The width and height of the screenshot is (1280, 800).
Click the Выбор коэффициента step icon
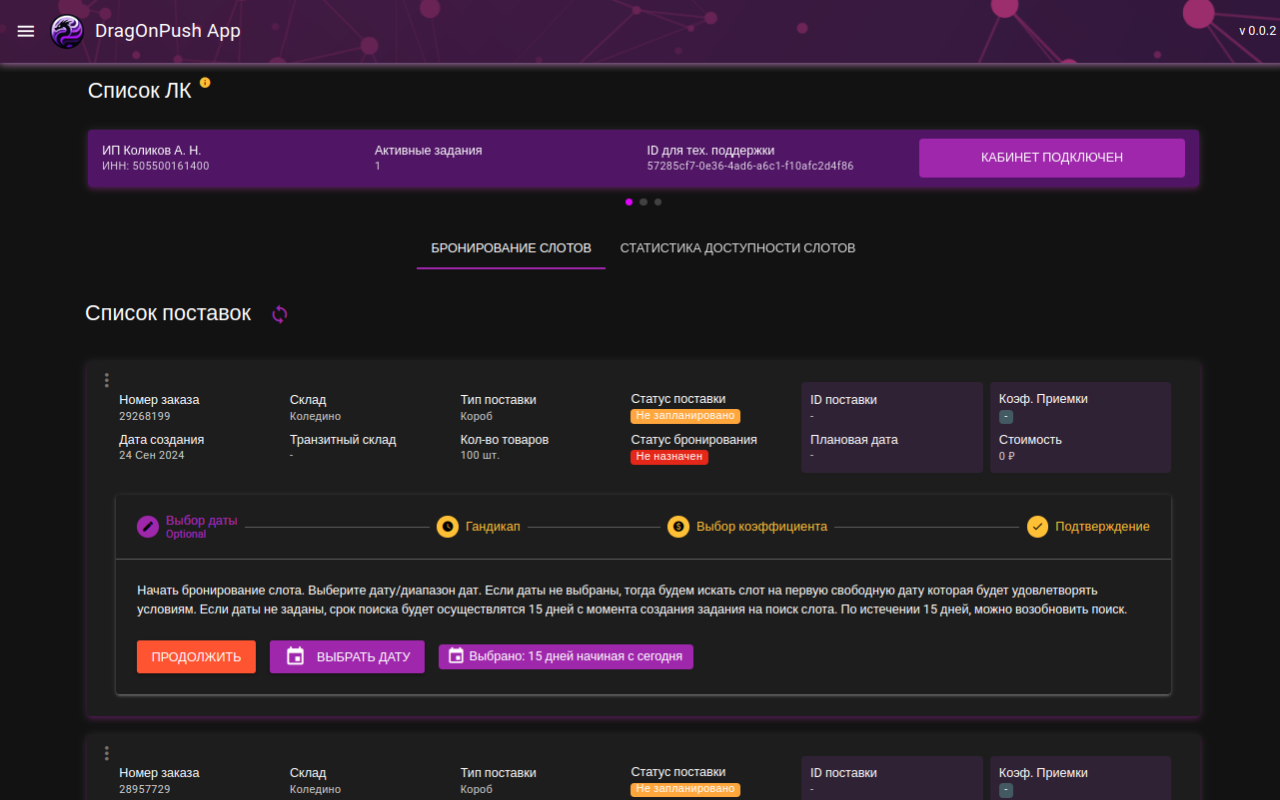pos(679,527)
